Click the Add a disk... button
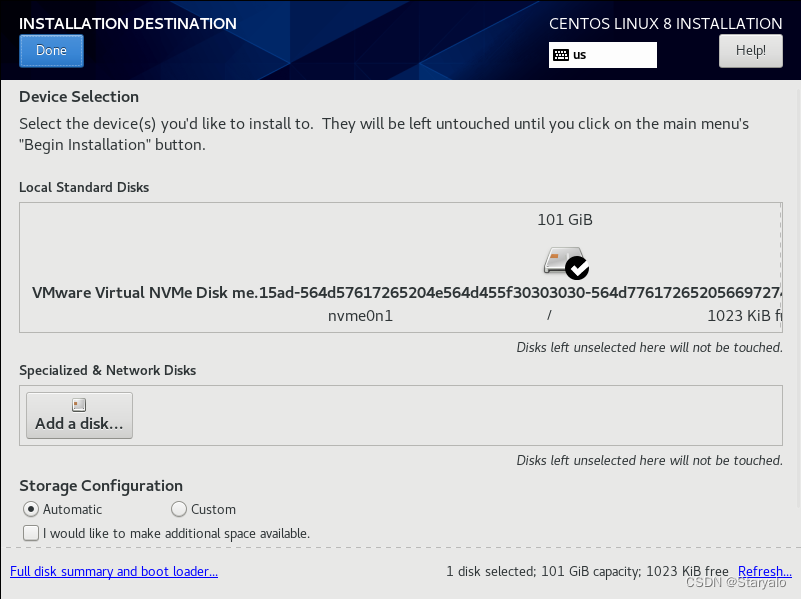Viewport: 801px width, 599px height. point(79,415)
